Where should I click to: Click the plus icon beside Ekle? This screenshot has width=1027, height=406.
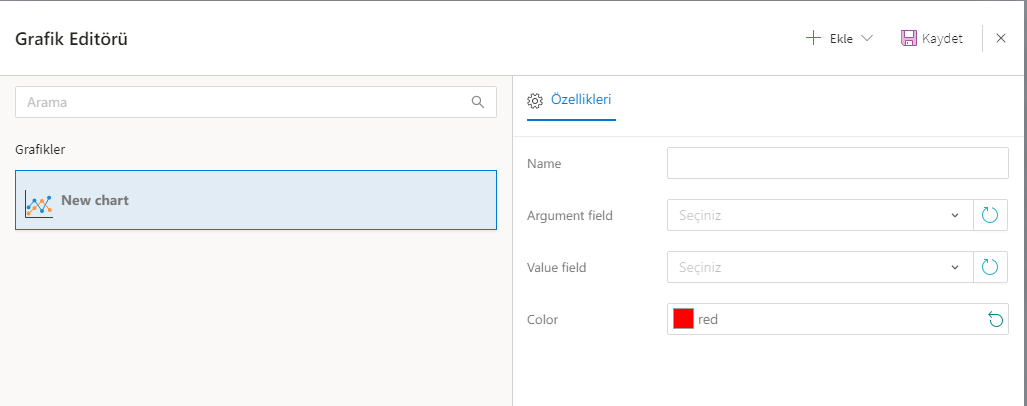pyautogui.click(x=813, y=38)
